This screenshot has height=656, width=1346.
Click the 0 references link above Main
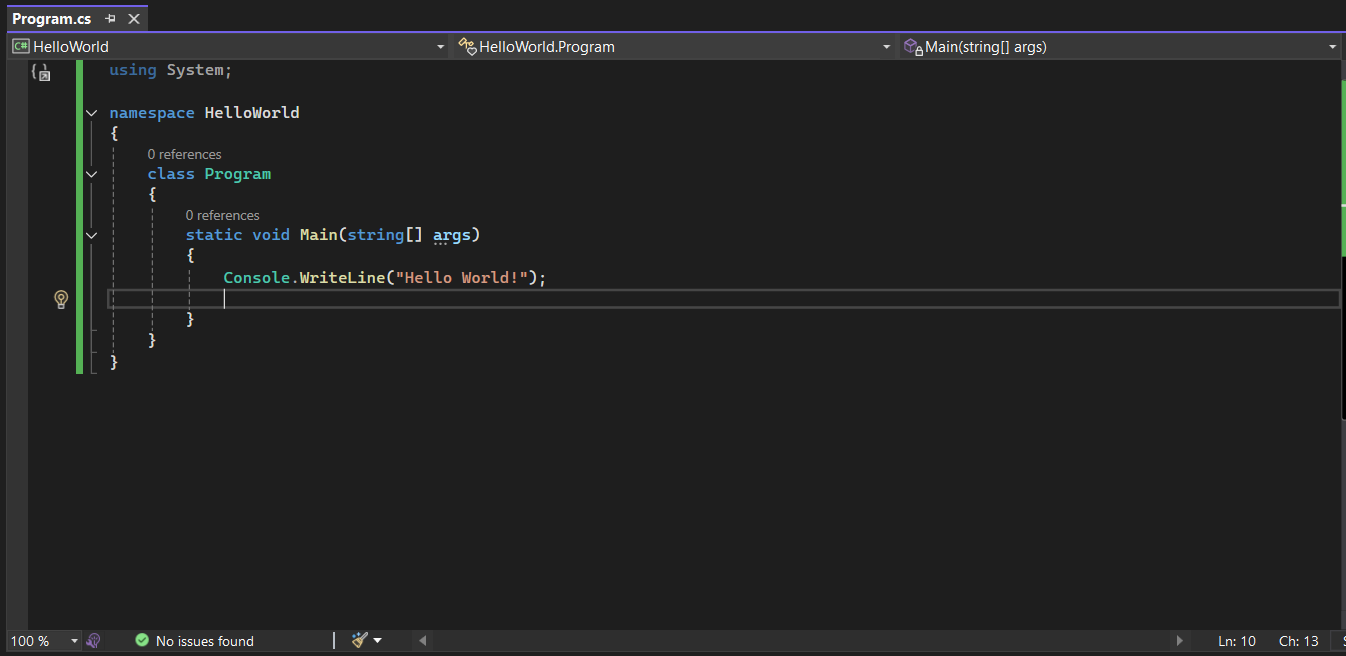(x=222, y=215)
